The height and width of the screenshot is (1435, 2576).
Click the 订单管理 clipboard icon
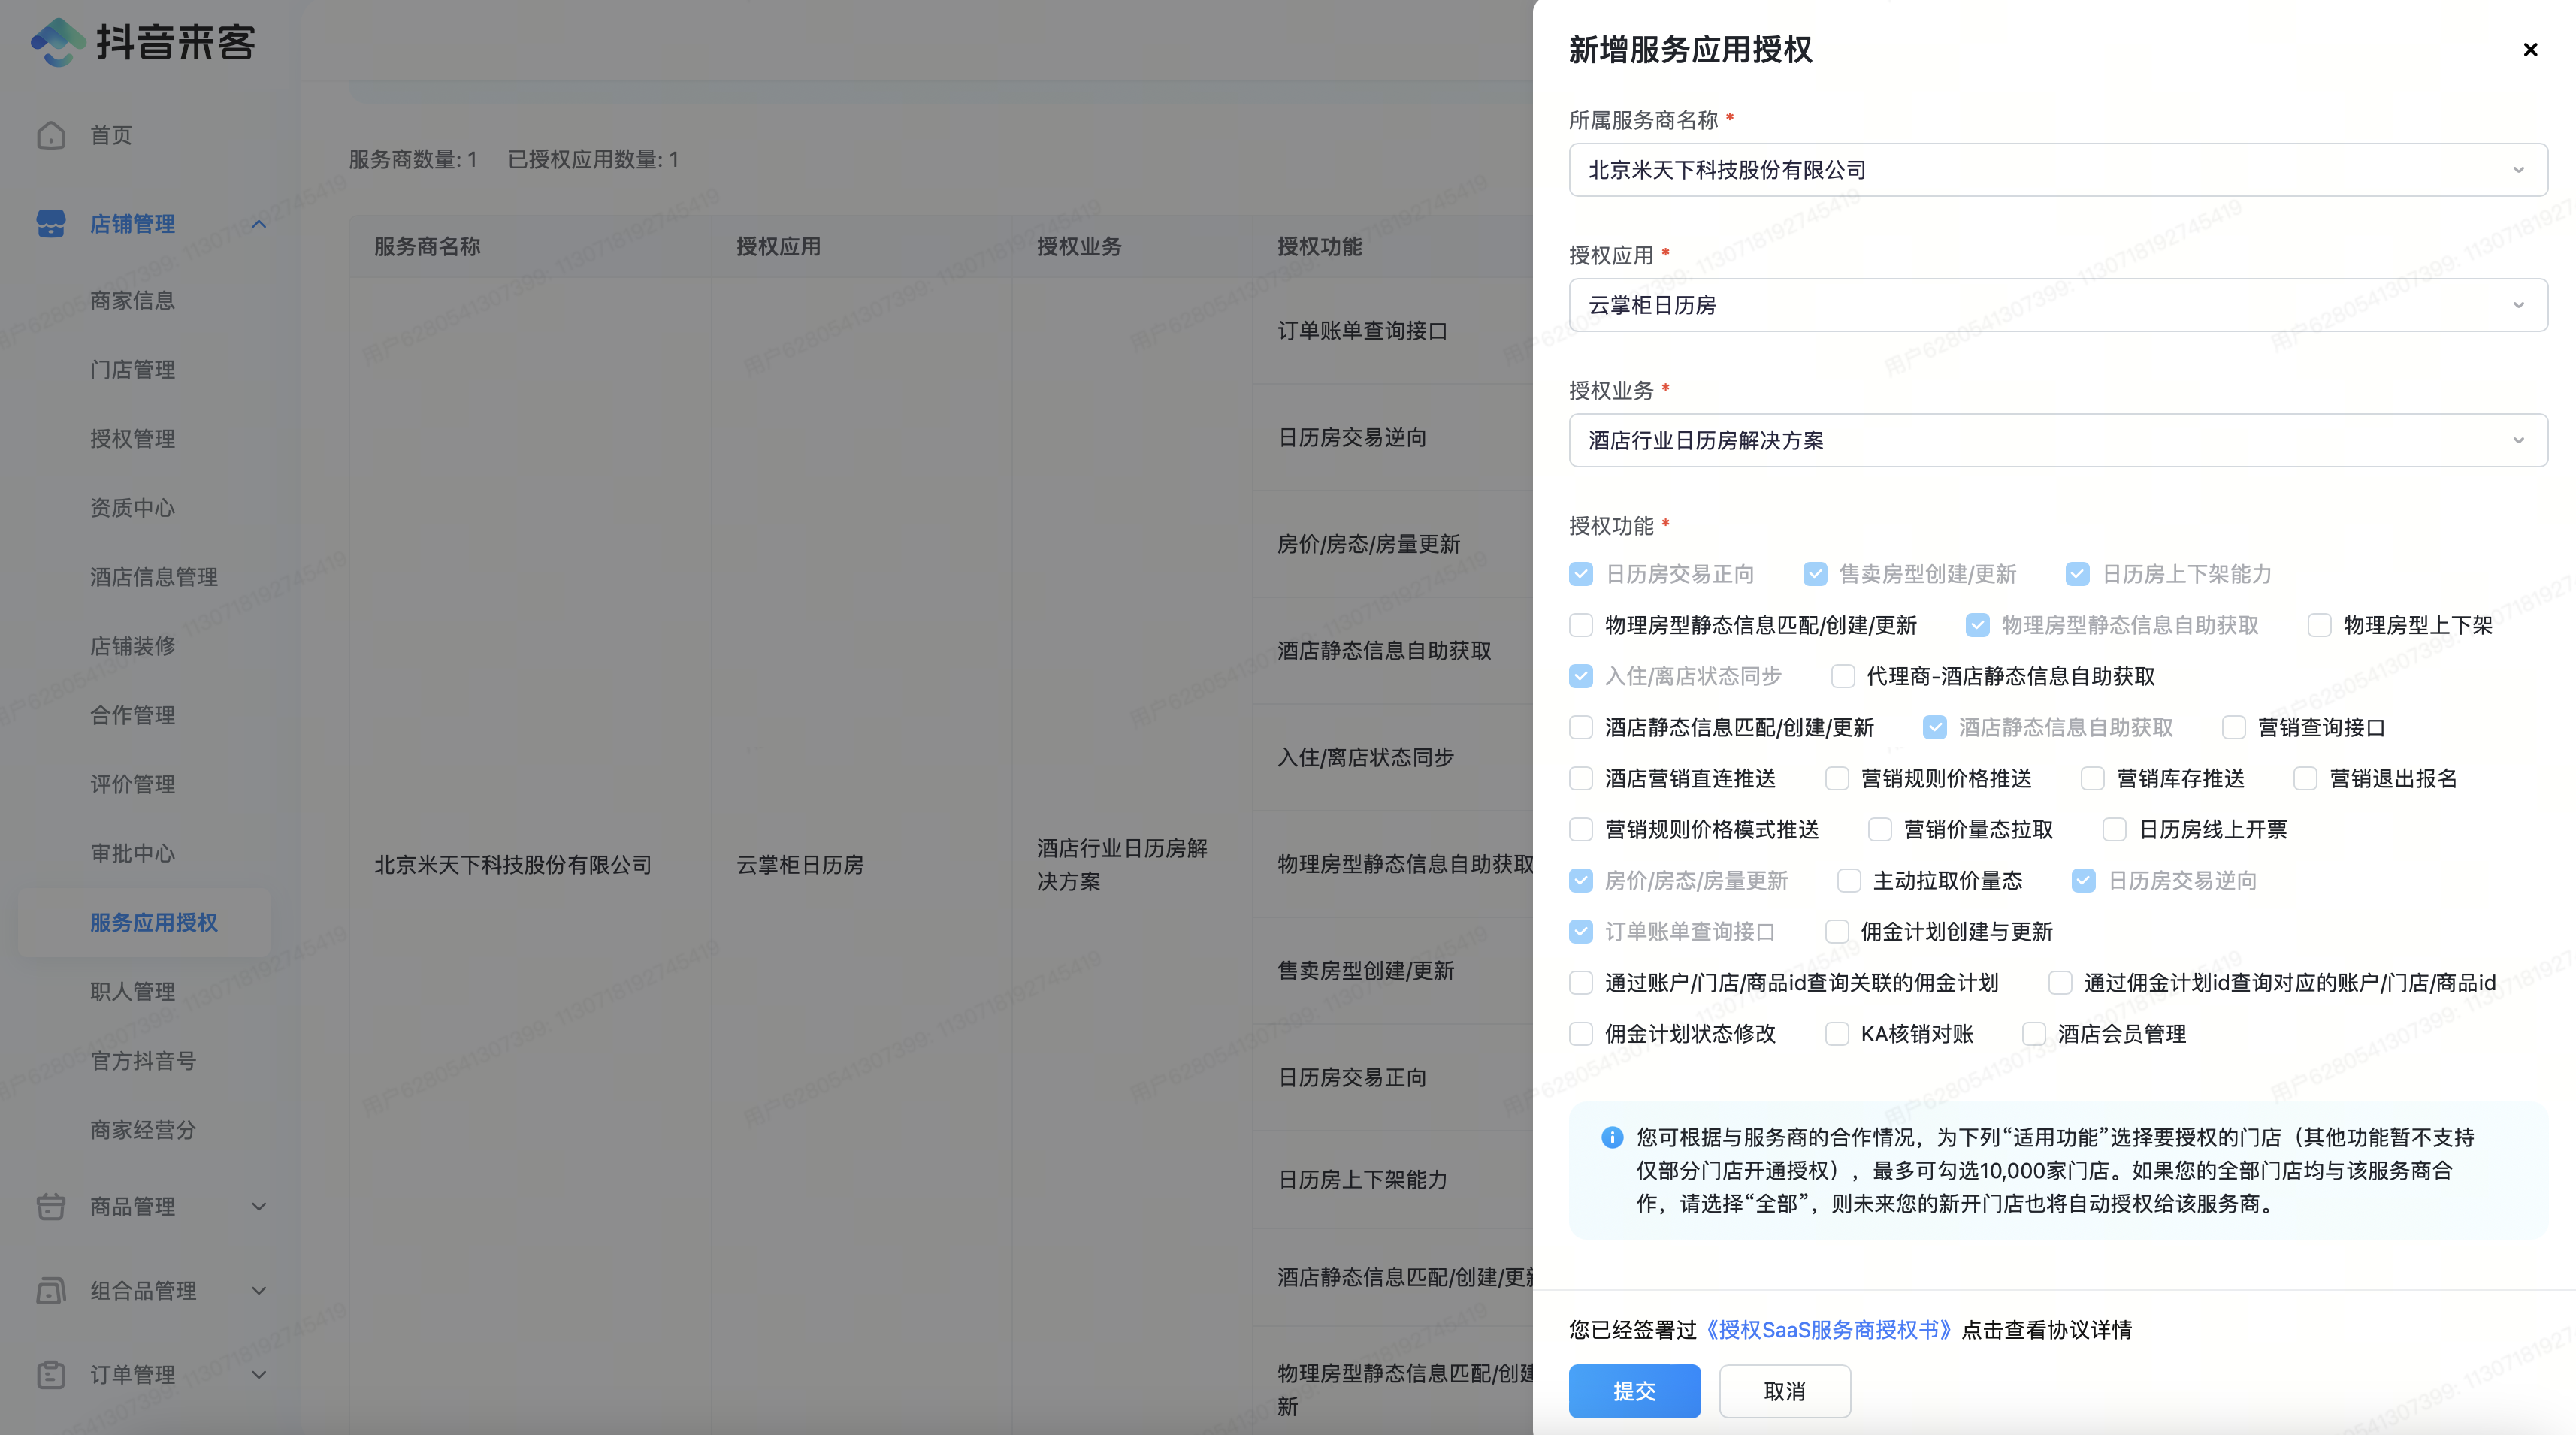pyautogui.click(x=51, y=1374)
